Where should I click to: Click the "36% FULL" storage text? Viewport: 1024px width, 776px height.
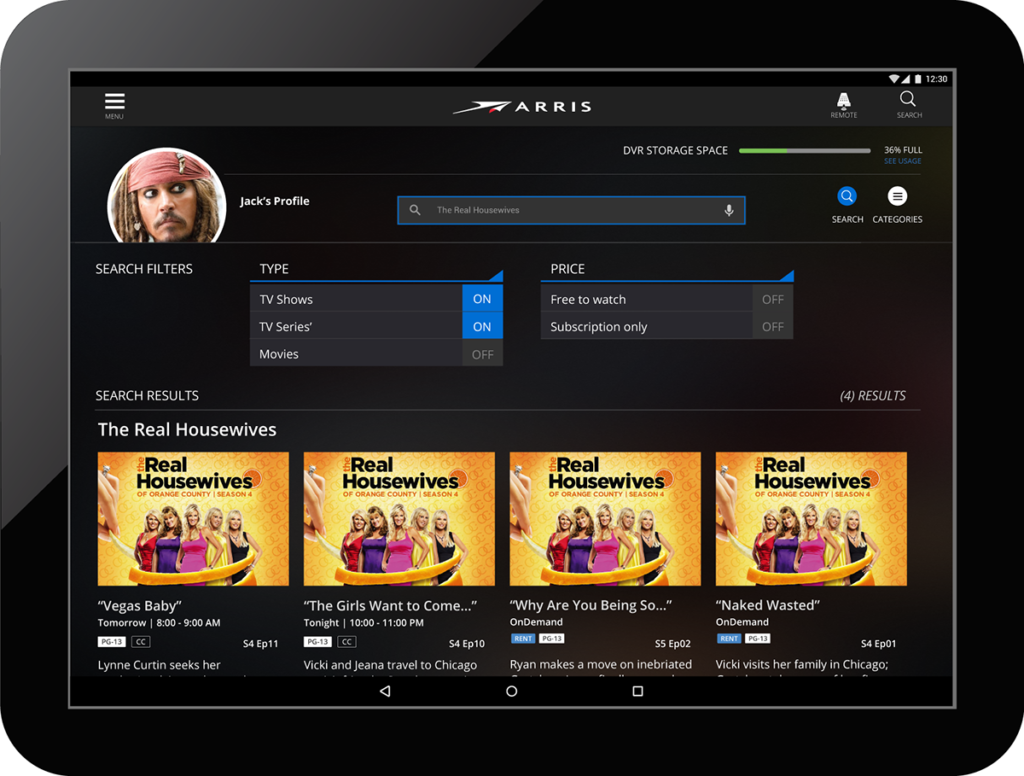pos(903,150)
